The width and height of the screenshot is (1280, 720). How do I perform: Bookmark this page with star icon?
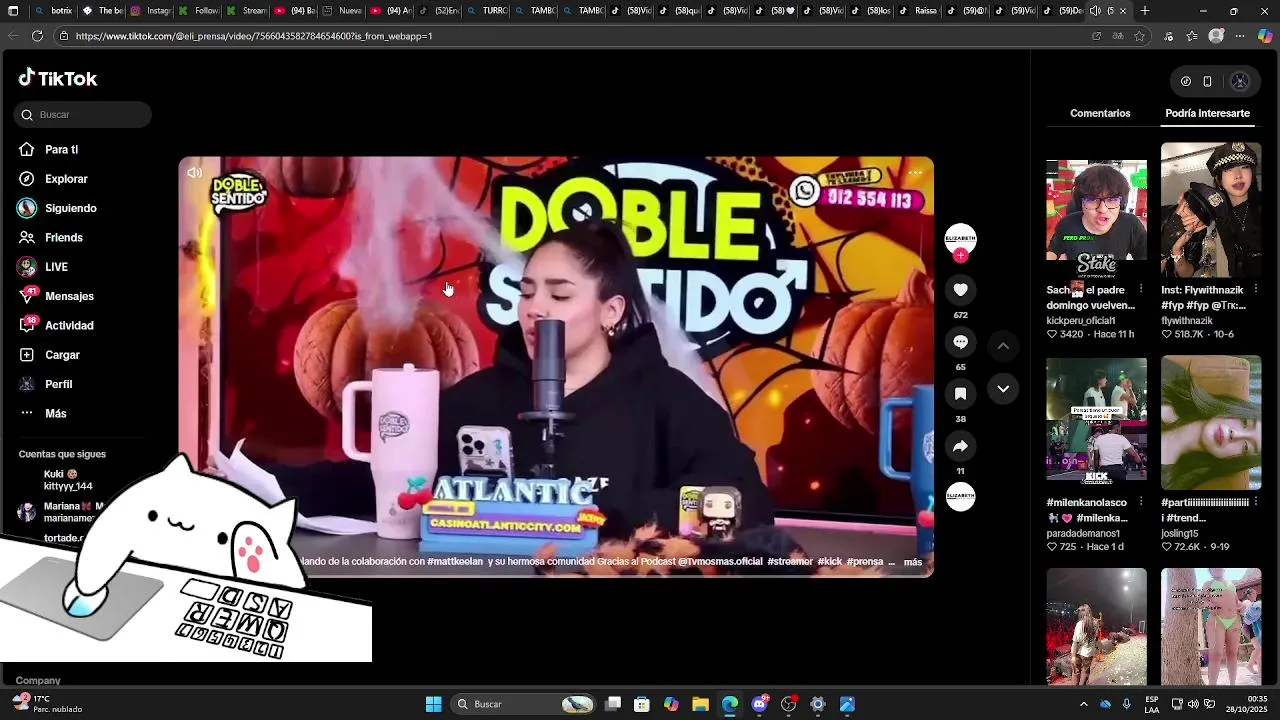pos(1139,36)
